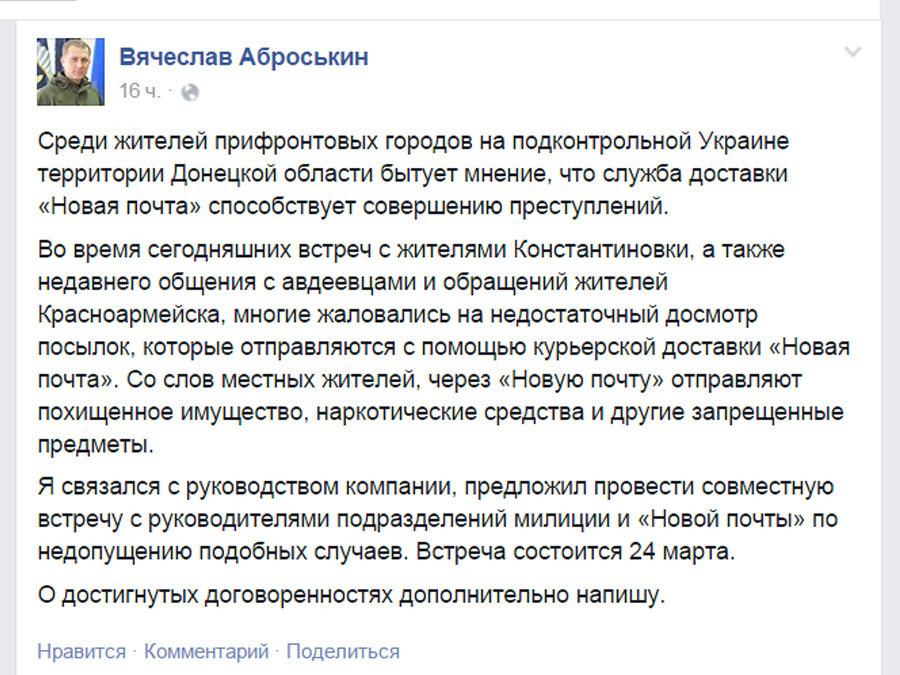The image size is (900, 675).
Task: Open the author name Вячеслав Аброськин
Action: (x=243, y=57)
